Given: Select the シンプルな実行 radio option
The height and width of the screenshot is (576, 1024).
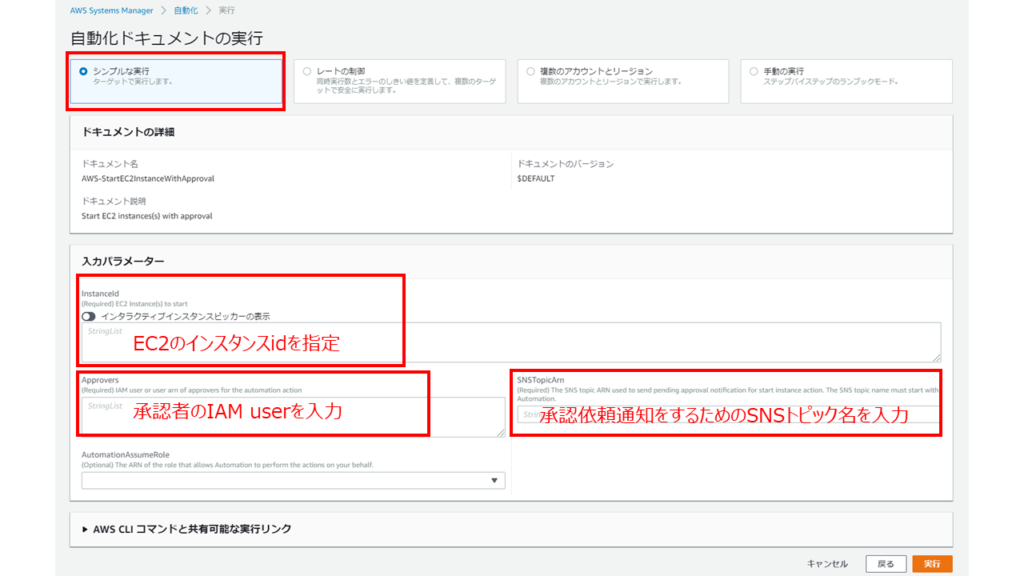Looking at the screenshot, I should click(83, 72).
